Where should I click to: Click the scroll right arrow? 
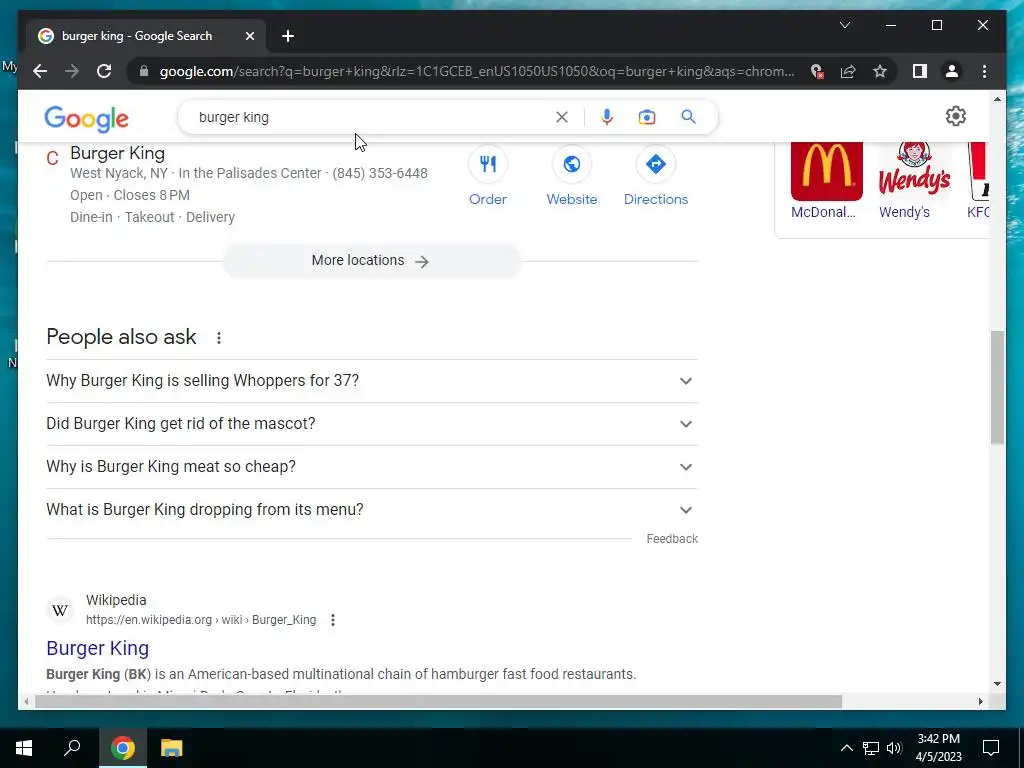pos(980,701)
